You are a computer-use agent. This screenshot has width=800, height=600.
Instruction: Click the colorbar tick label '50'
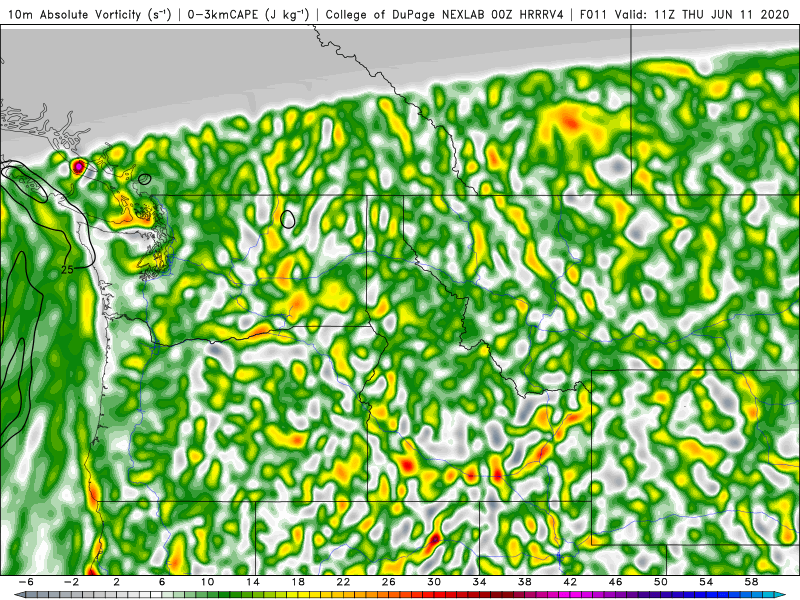tap(661, 582)
